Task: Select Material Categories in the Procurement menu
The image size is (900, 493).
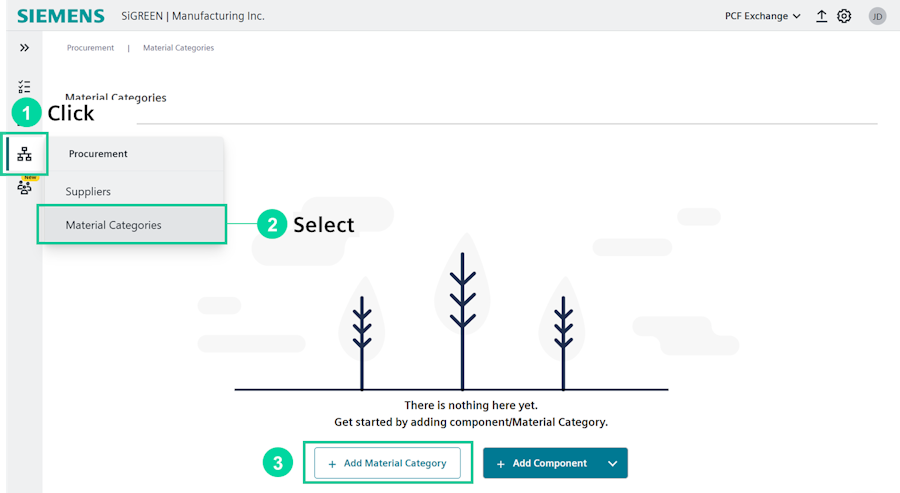Action: click(113, 225)
